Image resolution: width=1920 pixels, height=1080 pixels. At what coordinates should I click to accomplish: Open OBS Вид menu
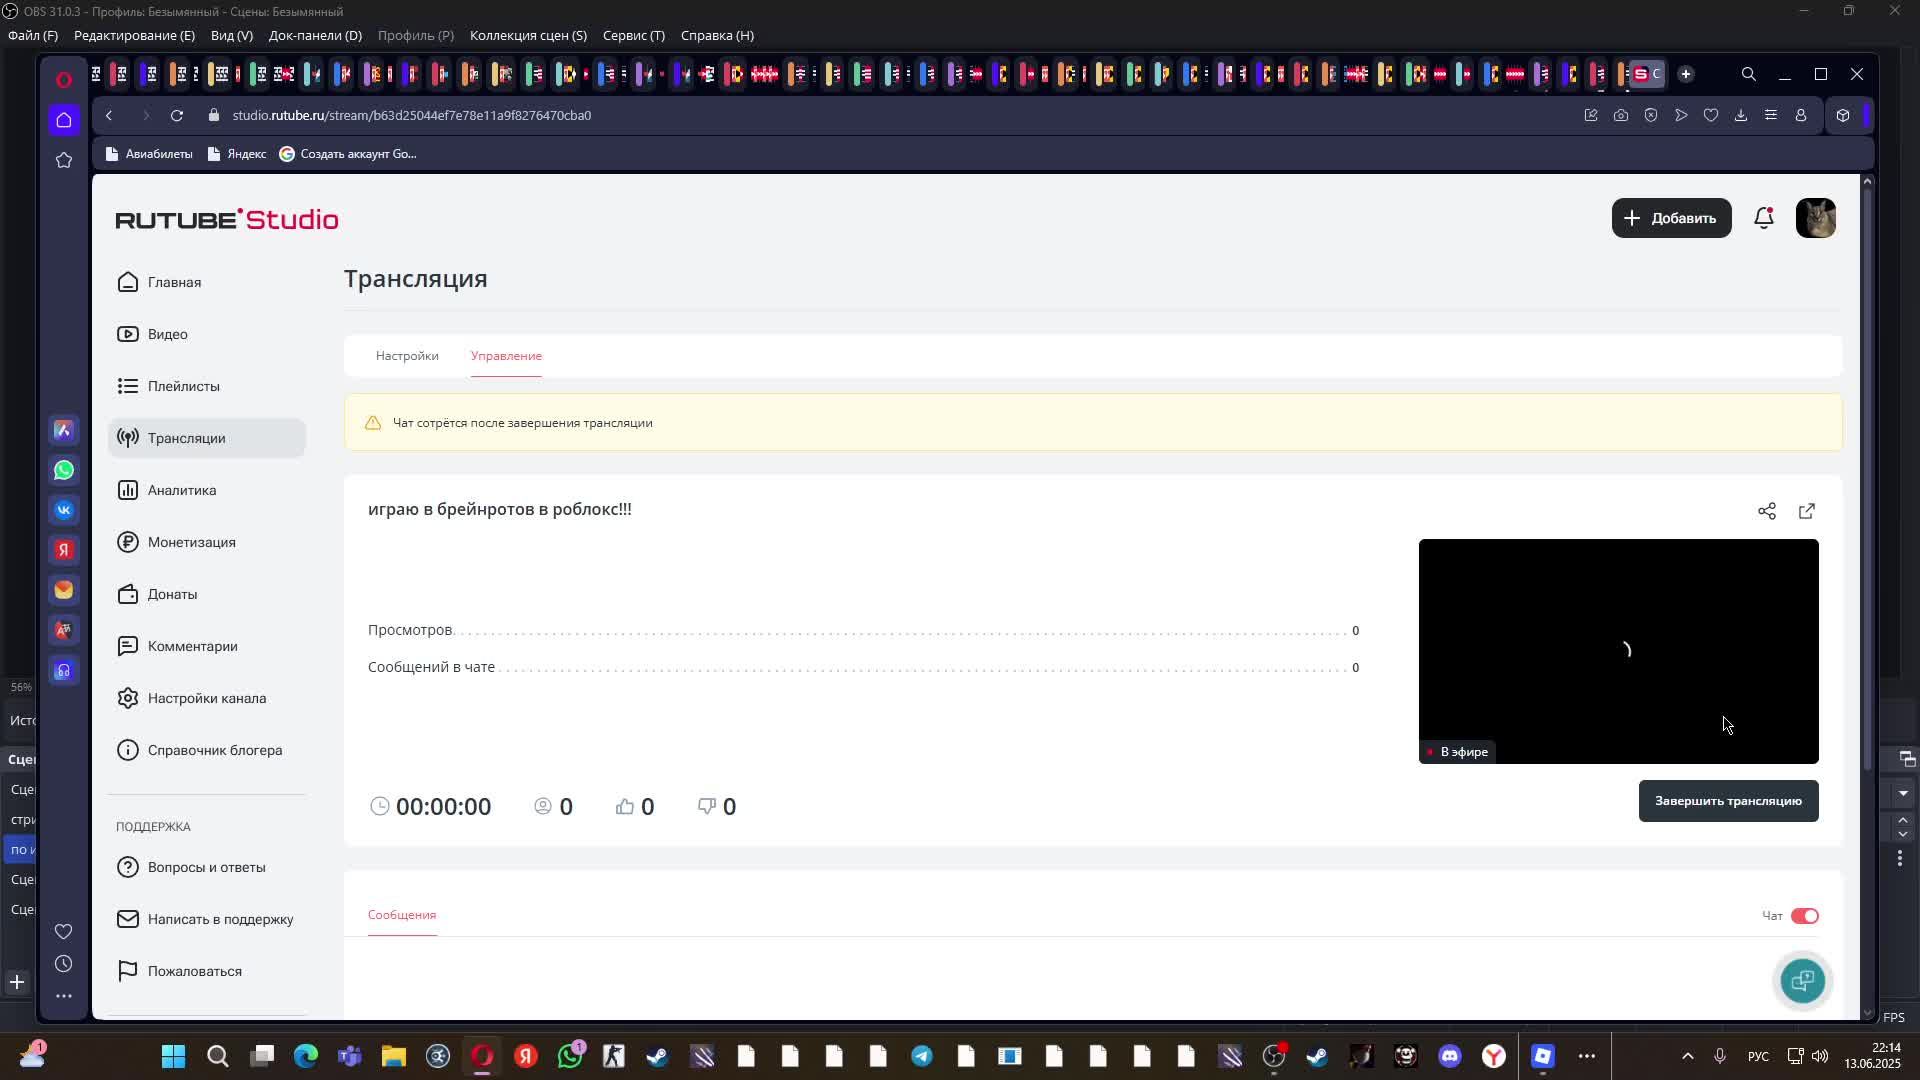point(232,35)
